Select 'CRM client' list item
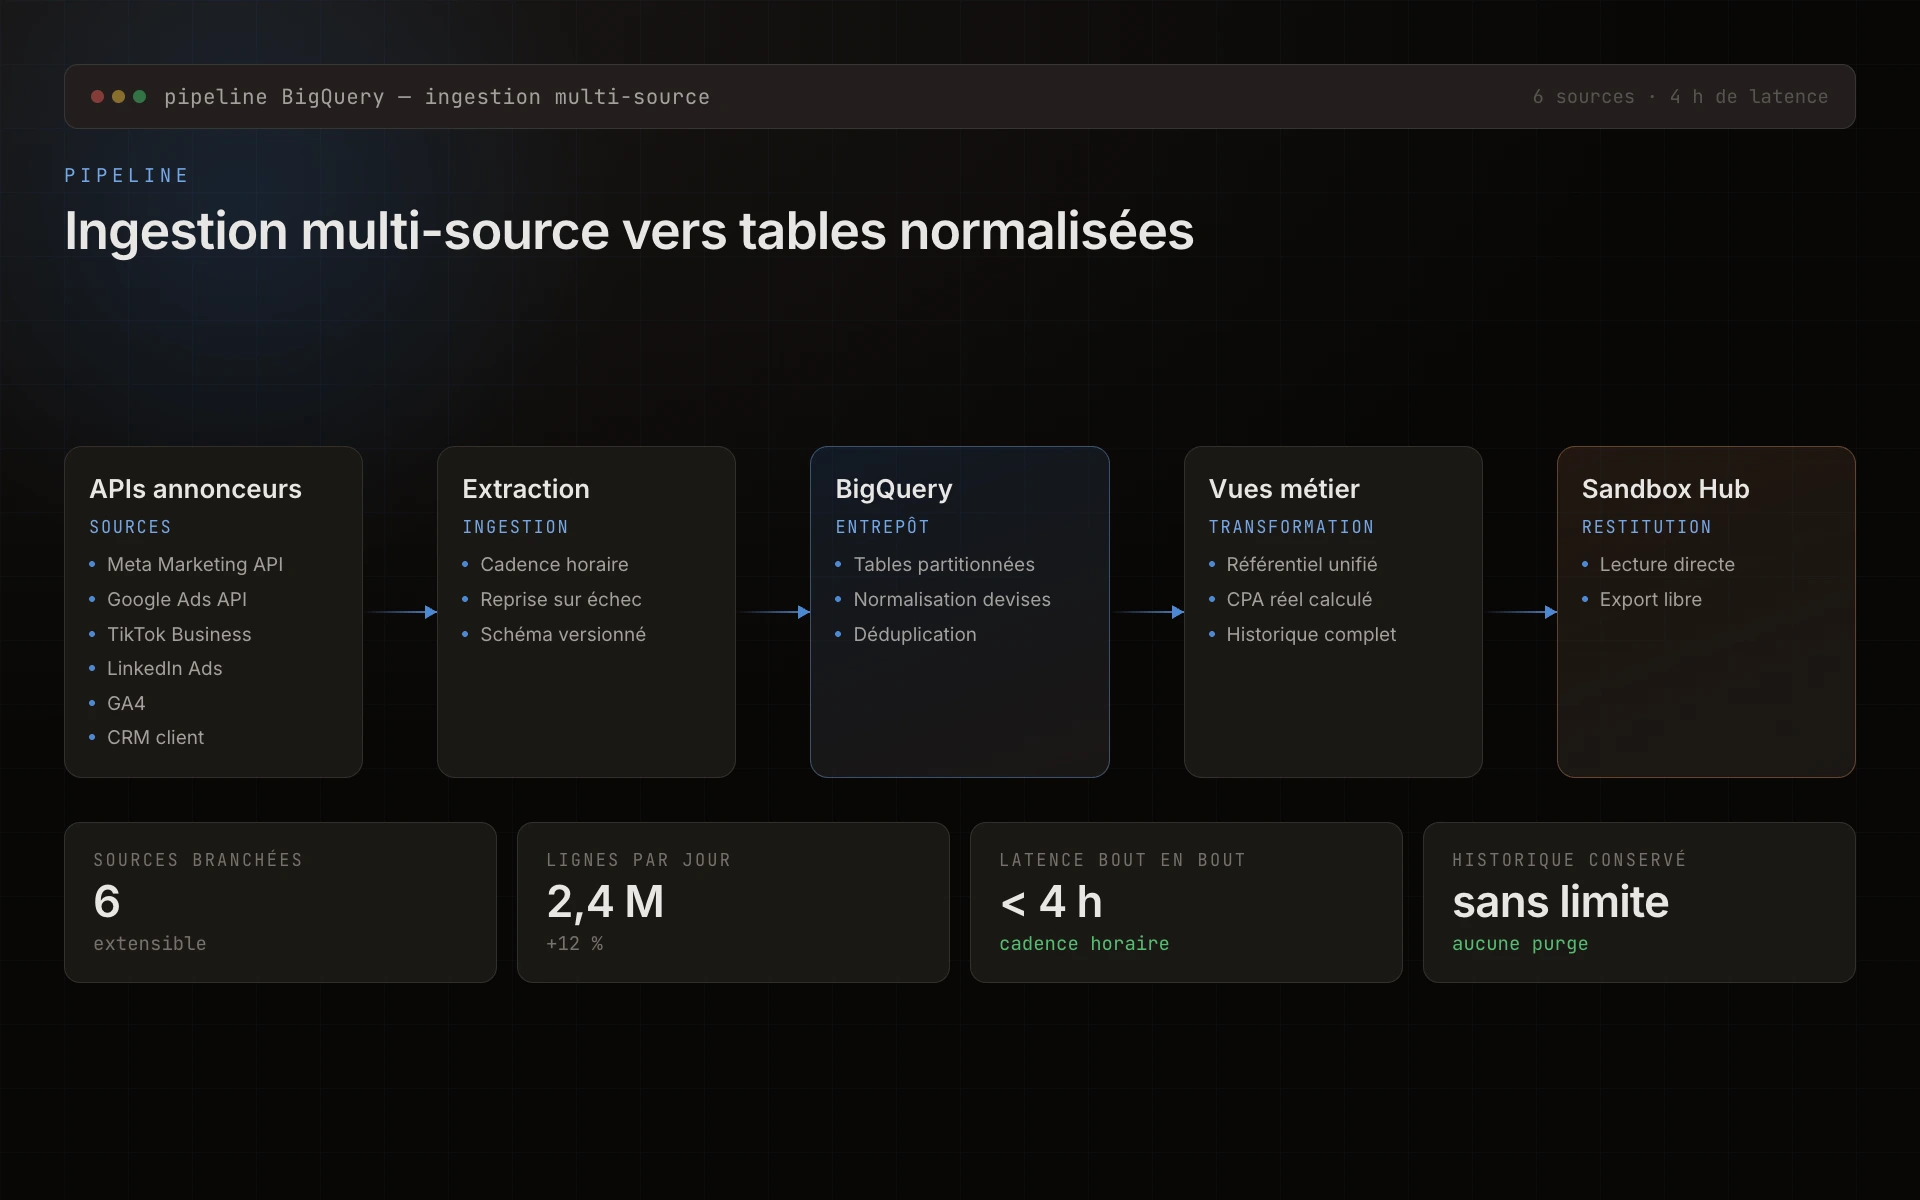Screen dimensions: 1920x1200 pyautogui.click(x=155, y=737)
